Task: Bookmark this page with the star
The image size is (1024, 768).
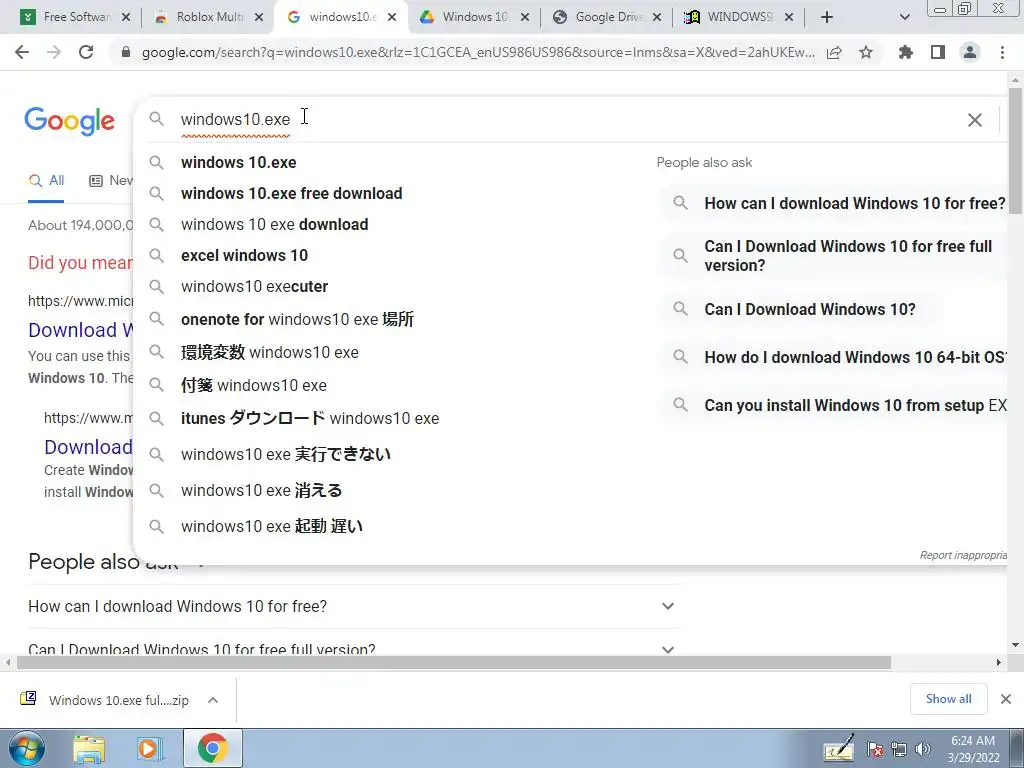Action: 866,52
